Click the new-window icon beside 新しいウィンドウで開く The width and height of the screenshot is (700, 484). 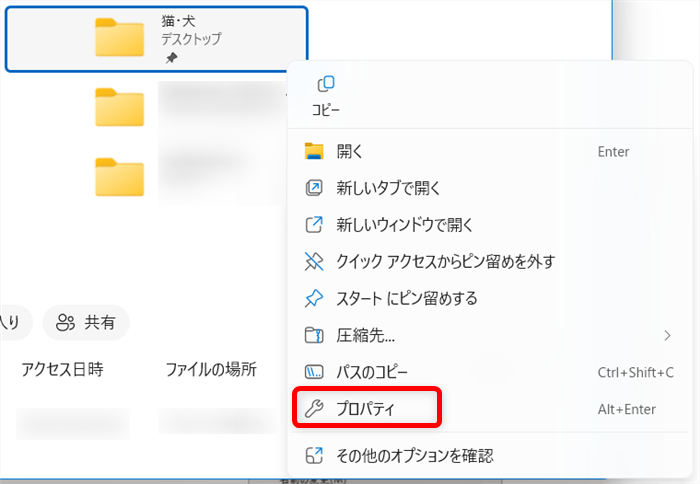pyautogui.click(x=314, y=225)
